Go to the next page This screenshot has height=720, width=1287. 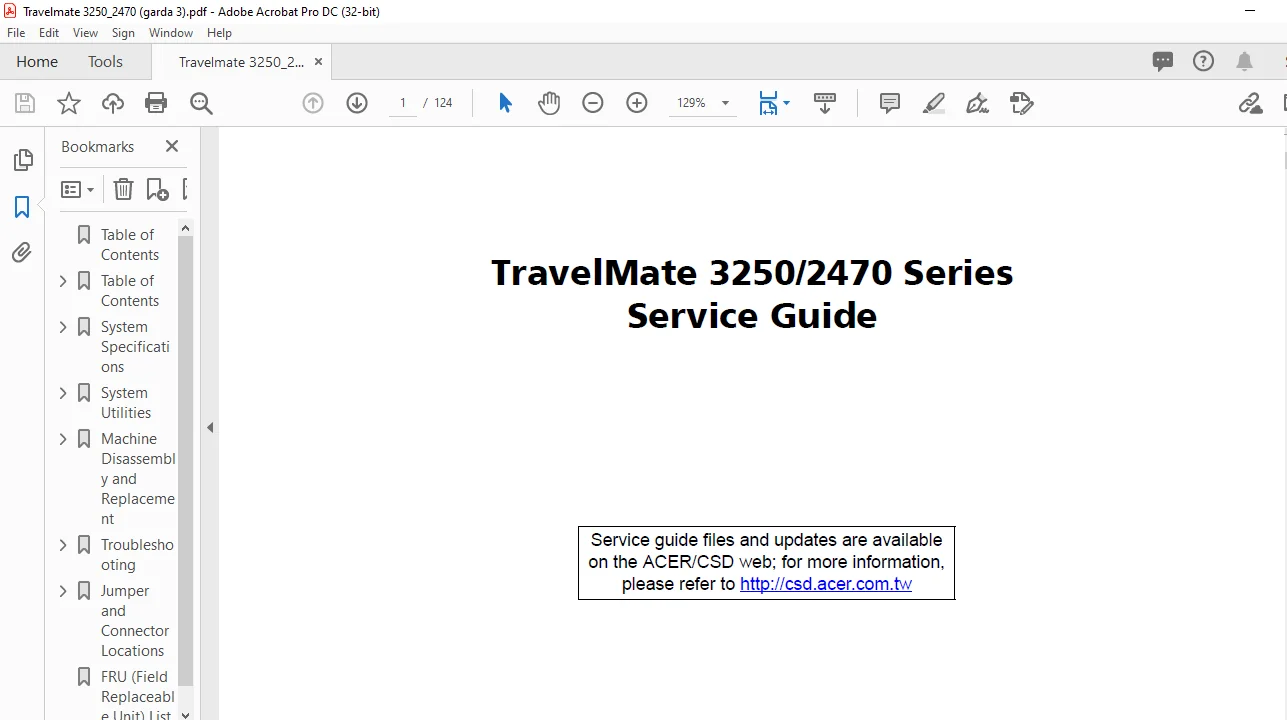pos(357,103)
